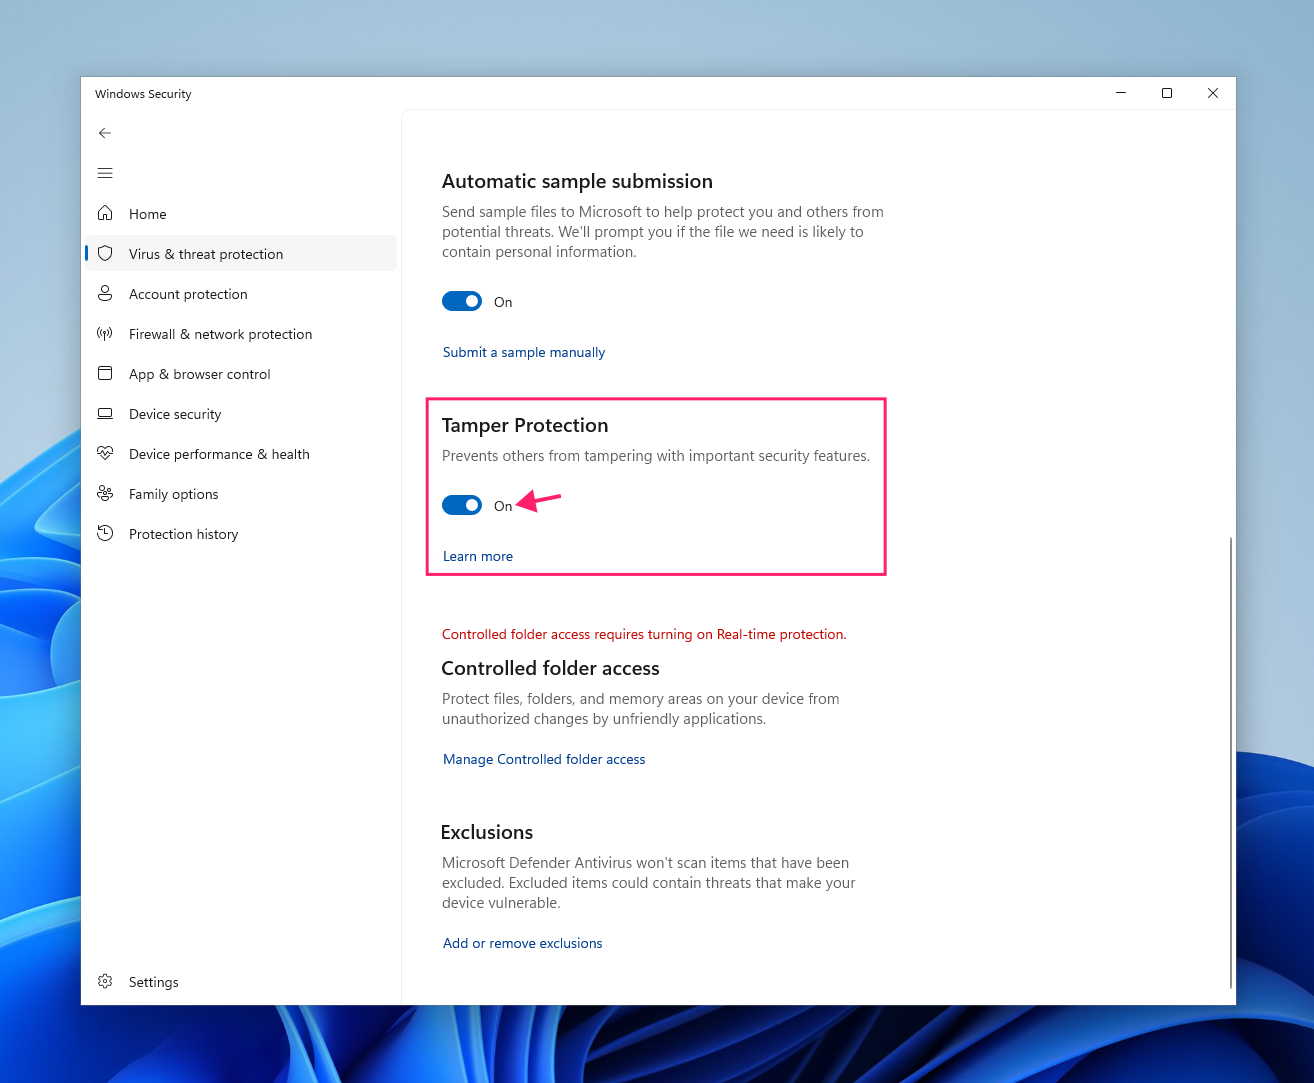Viewport: 1314px width, 1083px height.
Task: Click the Account protection person icon
Action: coord(105,293)
